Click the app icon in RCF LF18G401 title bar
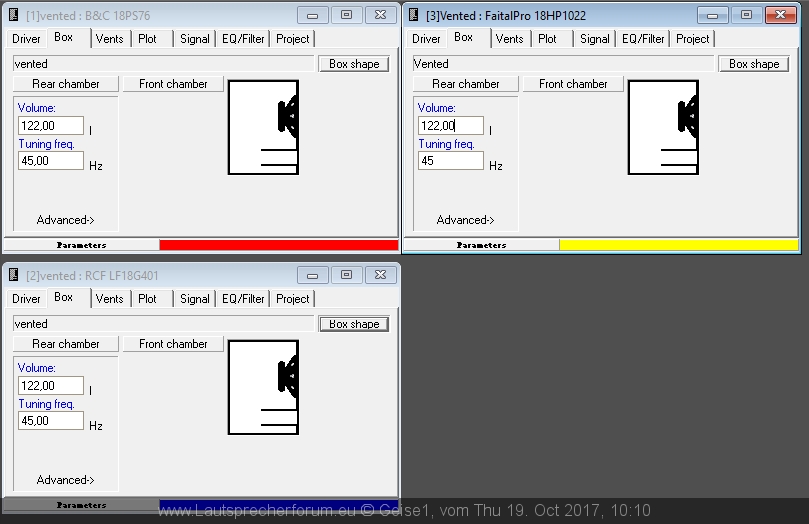Viewport: 809px width, 524px height. tap(14, 274)
